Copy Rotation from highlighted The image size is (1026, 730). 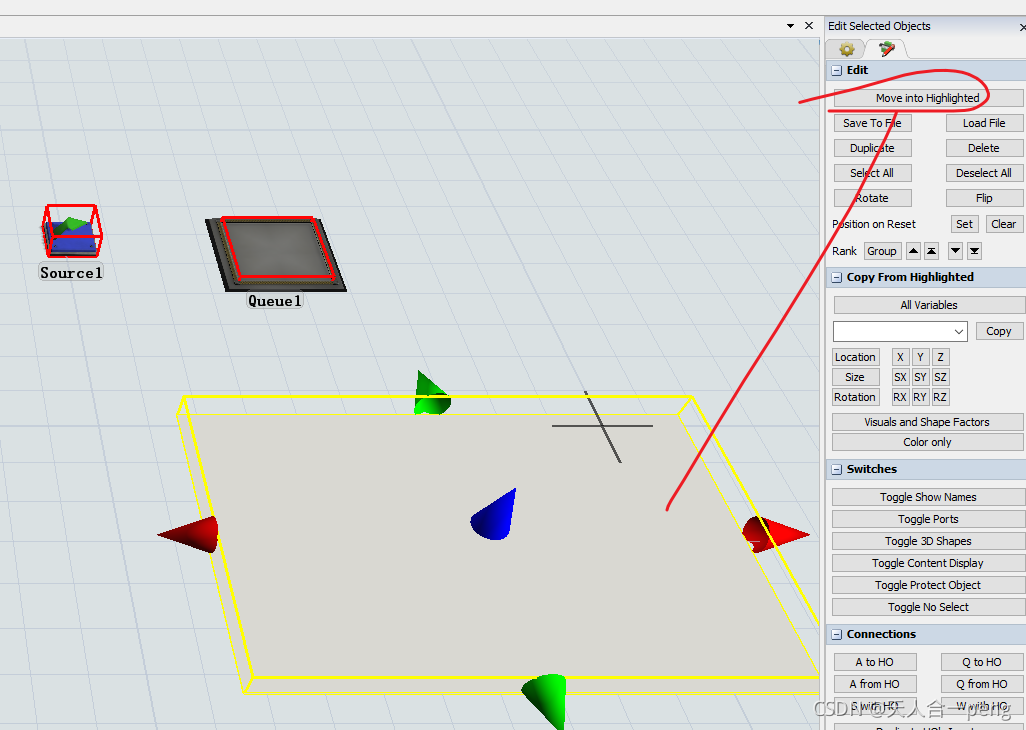855,397
